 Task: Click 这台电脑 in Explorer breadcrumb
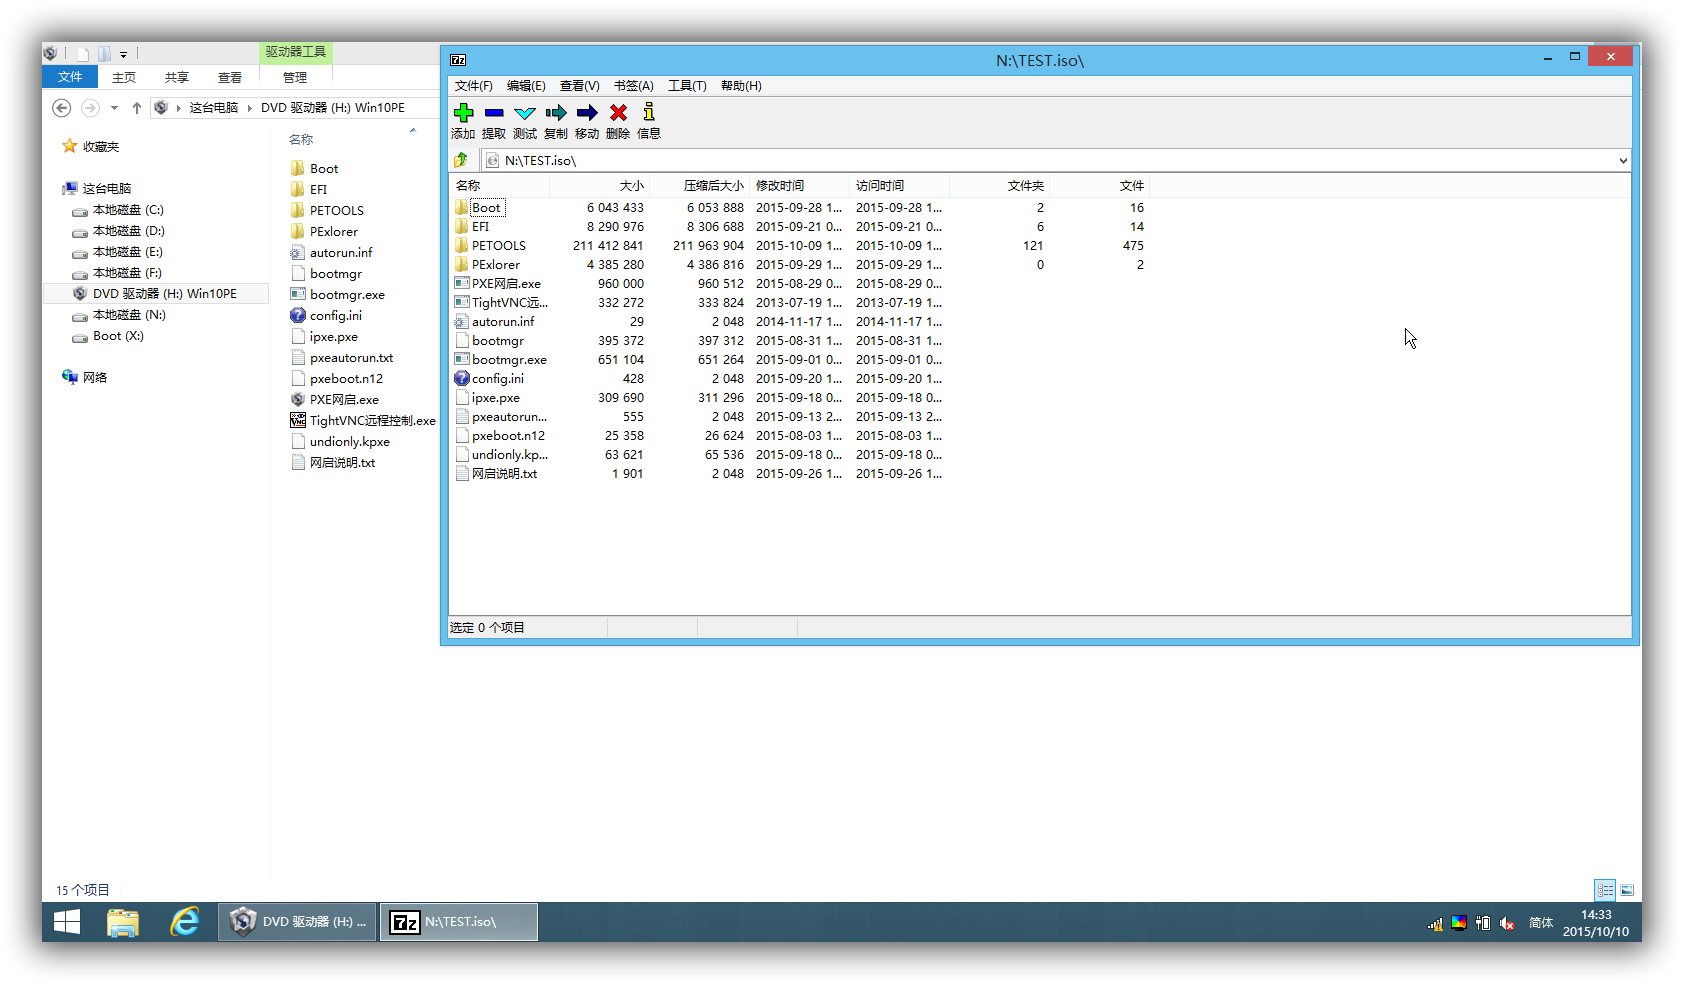pos(214,108)
